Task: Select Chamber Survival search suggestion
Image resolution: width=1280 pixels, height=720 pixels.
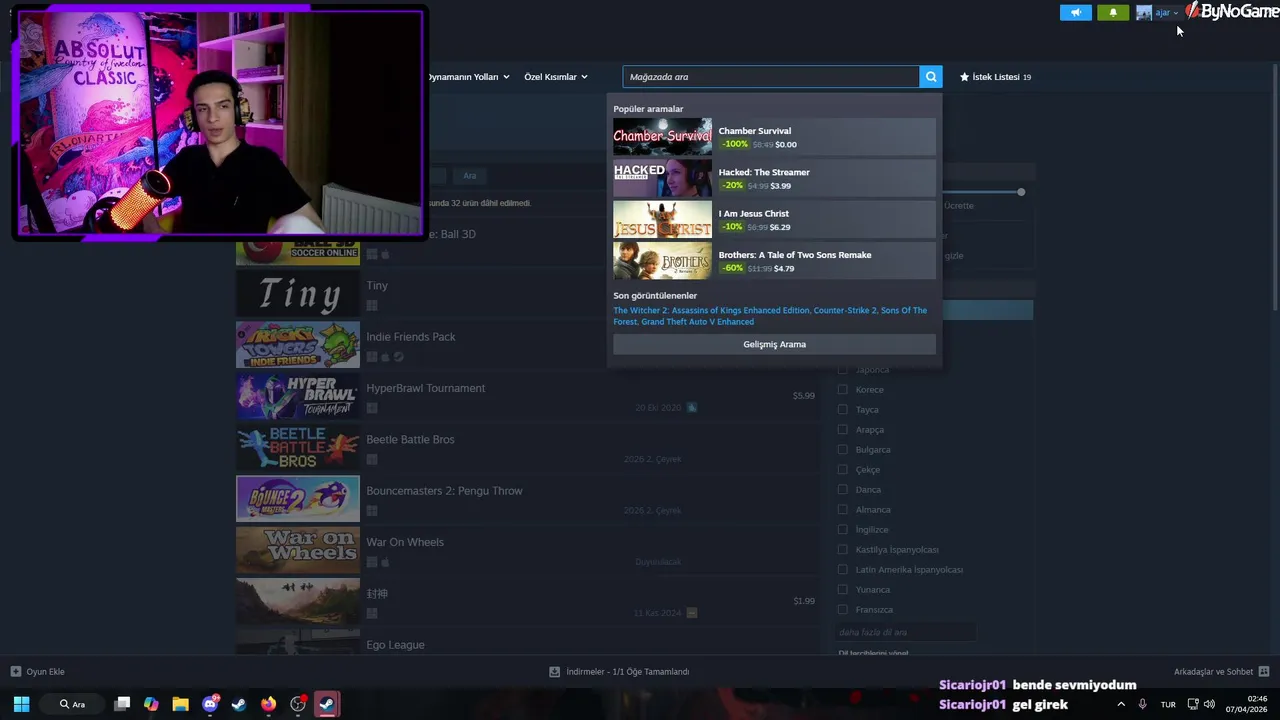Action: click(774, 137)
